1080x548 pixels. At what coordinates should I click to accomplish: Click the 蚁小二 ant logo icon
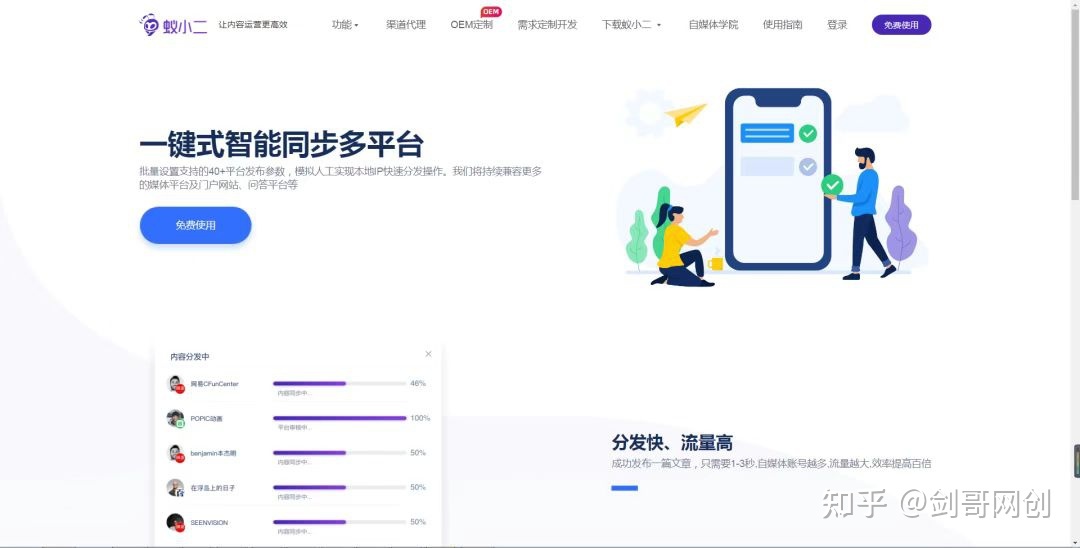tap(149, 25)
